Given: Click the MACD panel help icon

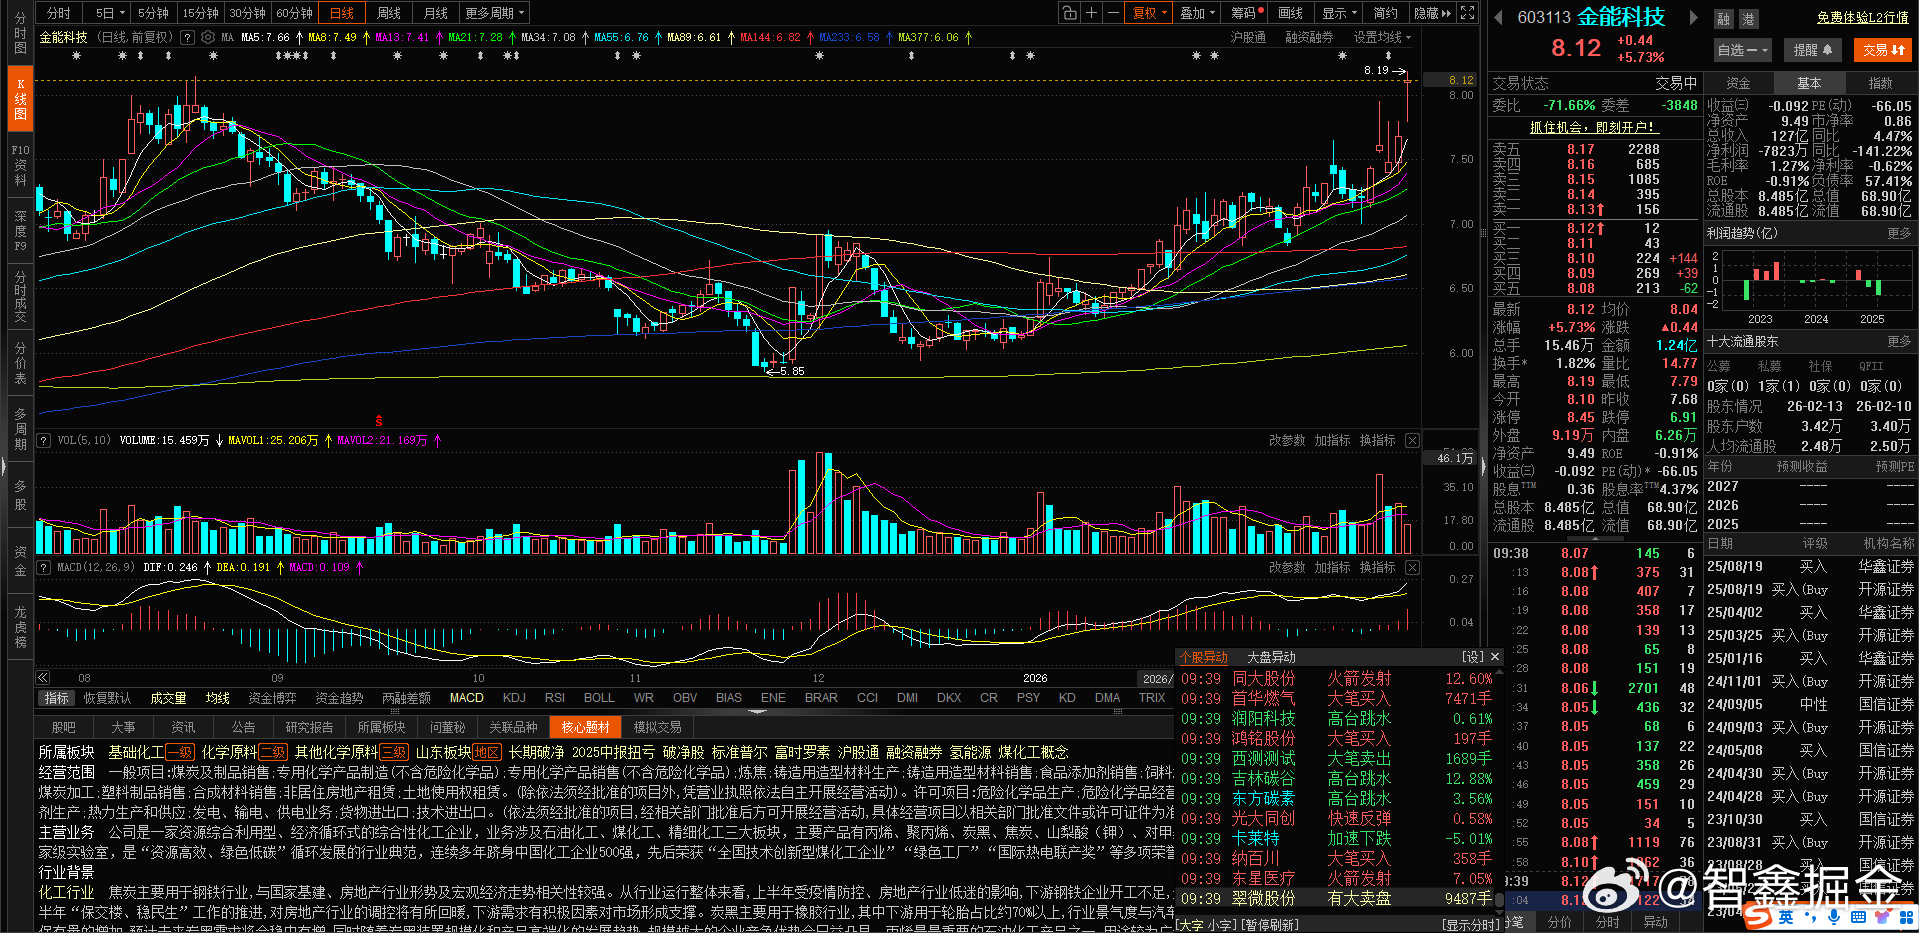Looking at the screenshot, I should pyautogui.click(x=43, y=567).
